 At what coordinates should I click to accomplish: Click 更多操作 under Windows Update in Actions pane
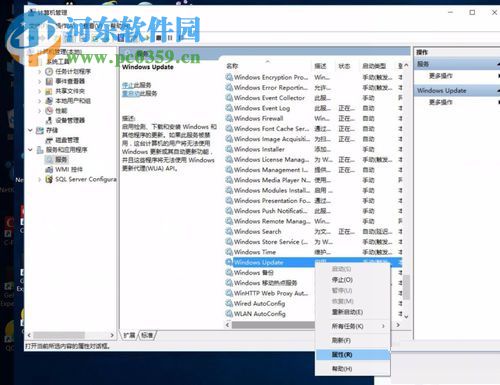[x=441, y=102]
